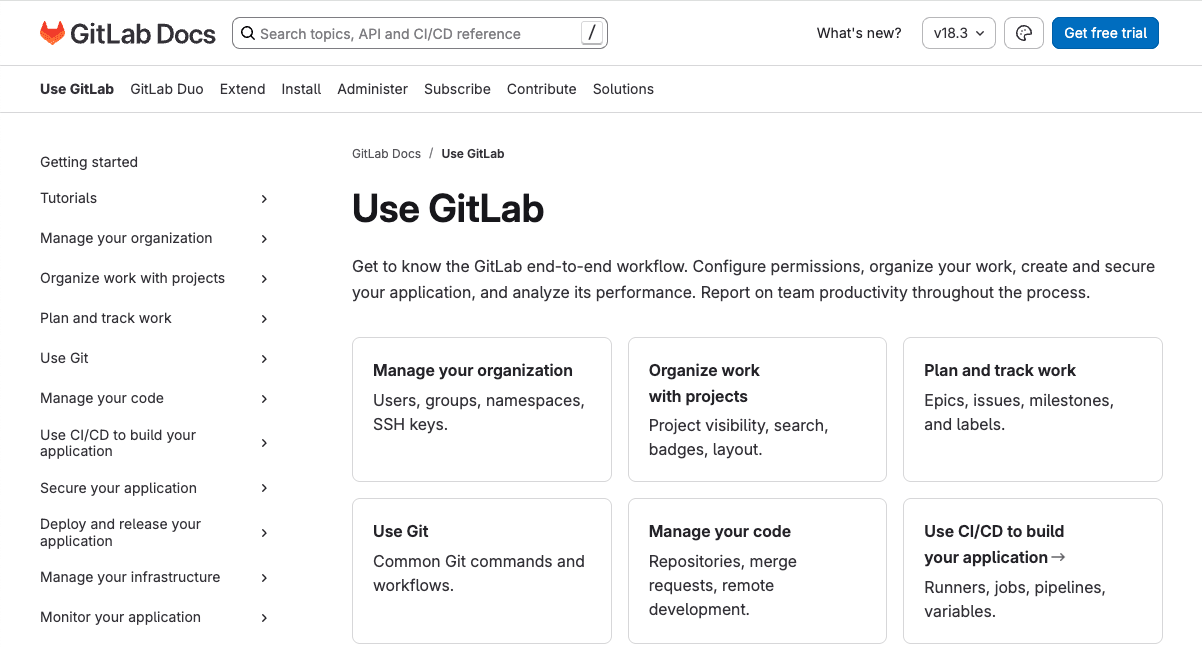Expand Deploy and release your application chevron

[264, 533]
